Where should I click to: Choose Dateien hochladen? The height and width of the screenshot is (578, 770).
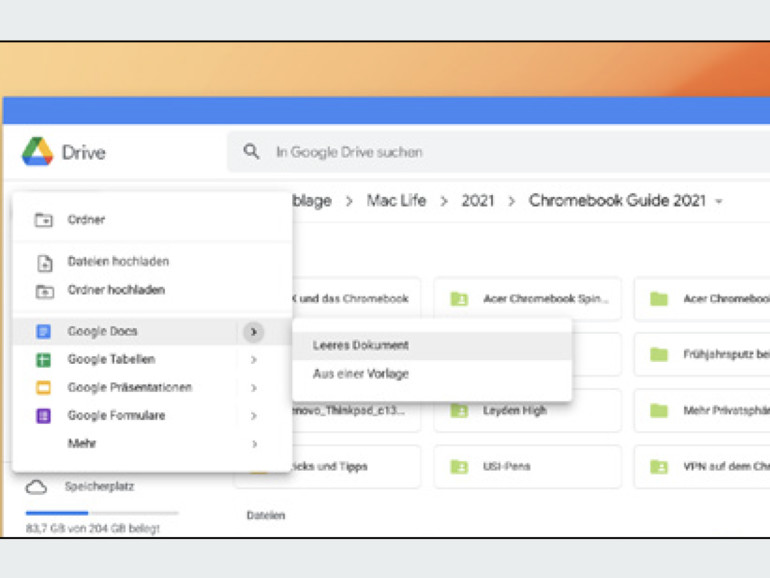[152, 262]
